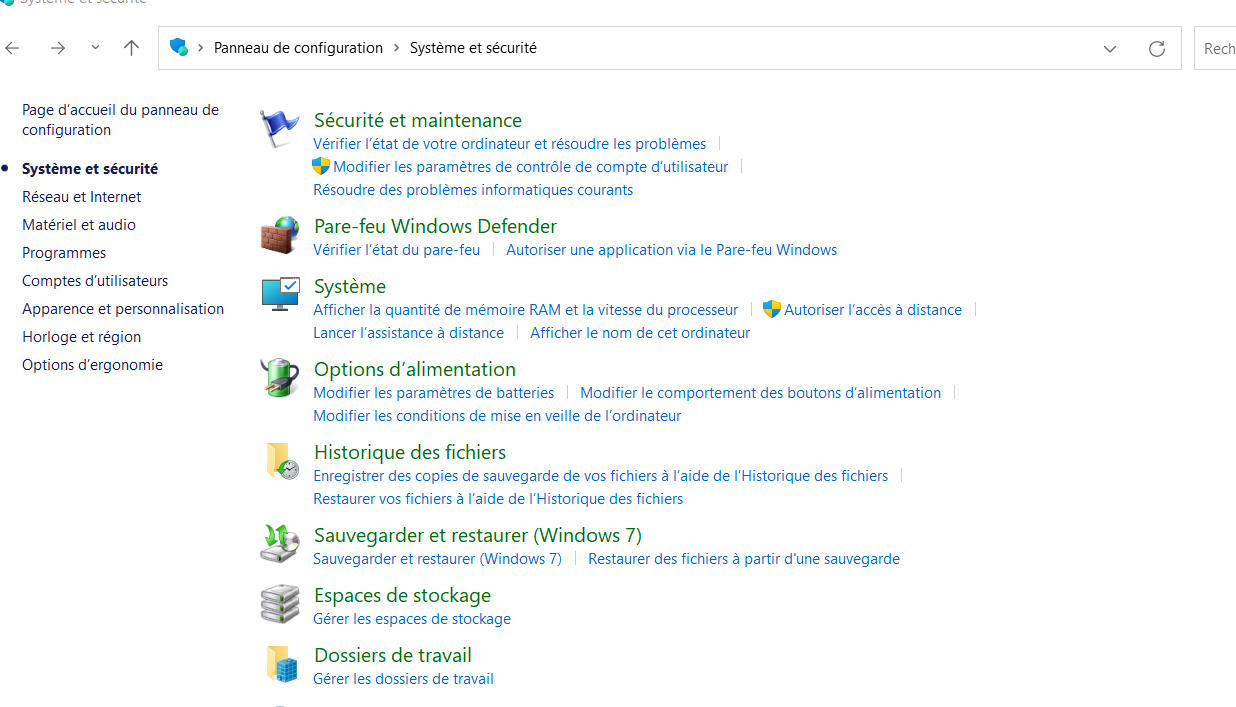The width and height of the screenshot is (1236, 707).
Task: Click Gérer les espaces de stockage
Action: (412, 619)
